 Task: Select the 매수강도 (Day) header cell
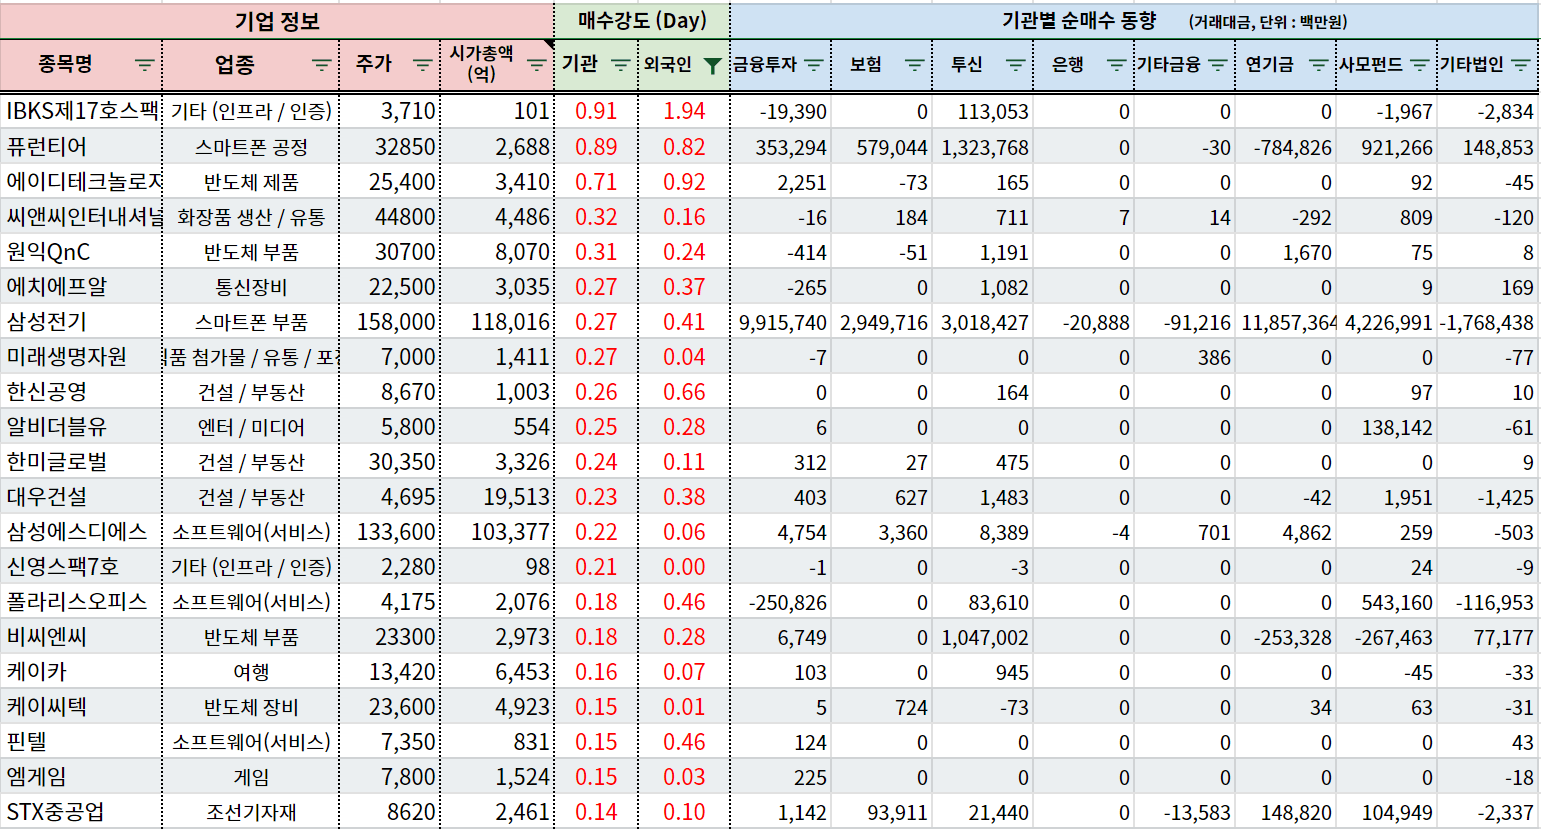(642, 21)
